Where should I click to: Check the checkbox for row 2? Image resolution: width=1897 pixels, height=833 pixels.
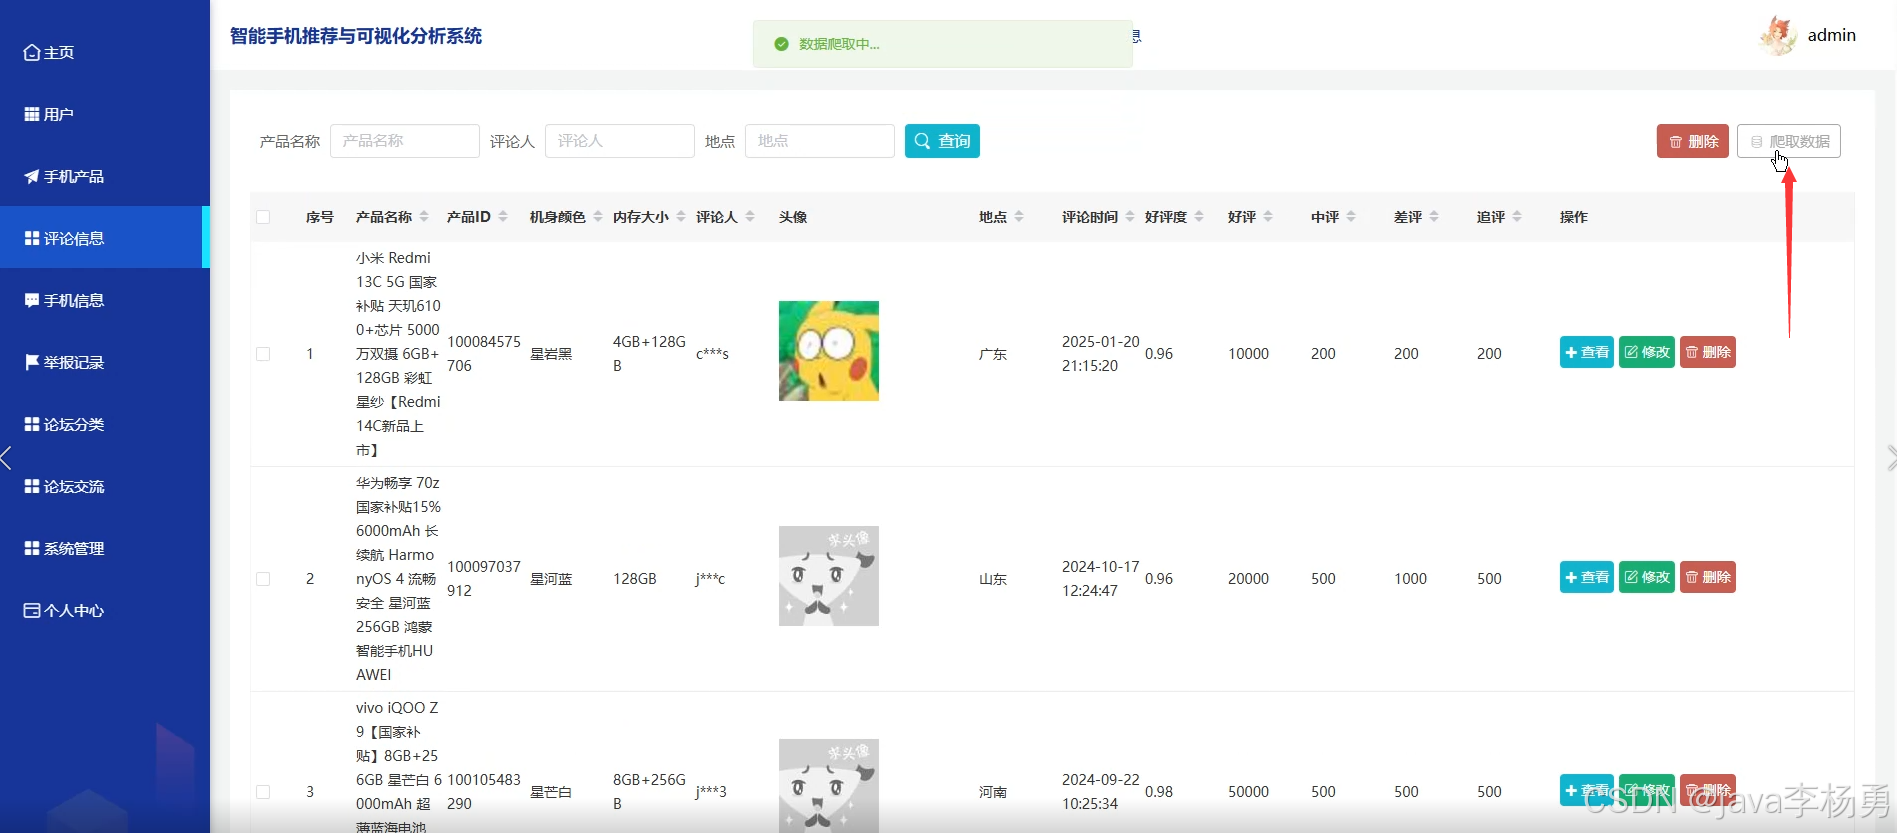pos(263,579)
